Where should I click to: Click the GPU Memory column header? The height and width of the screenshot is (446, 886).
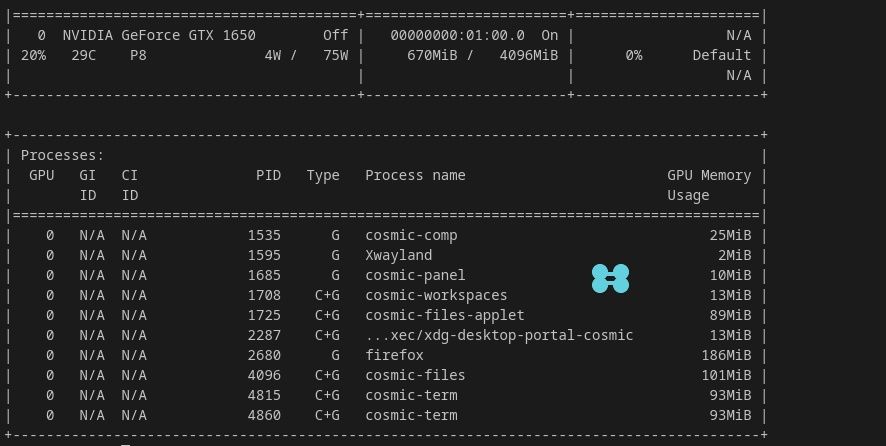(709, 175)
